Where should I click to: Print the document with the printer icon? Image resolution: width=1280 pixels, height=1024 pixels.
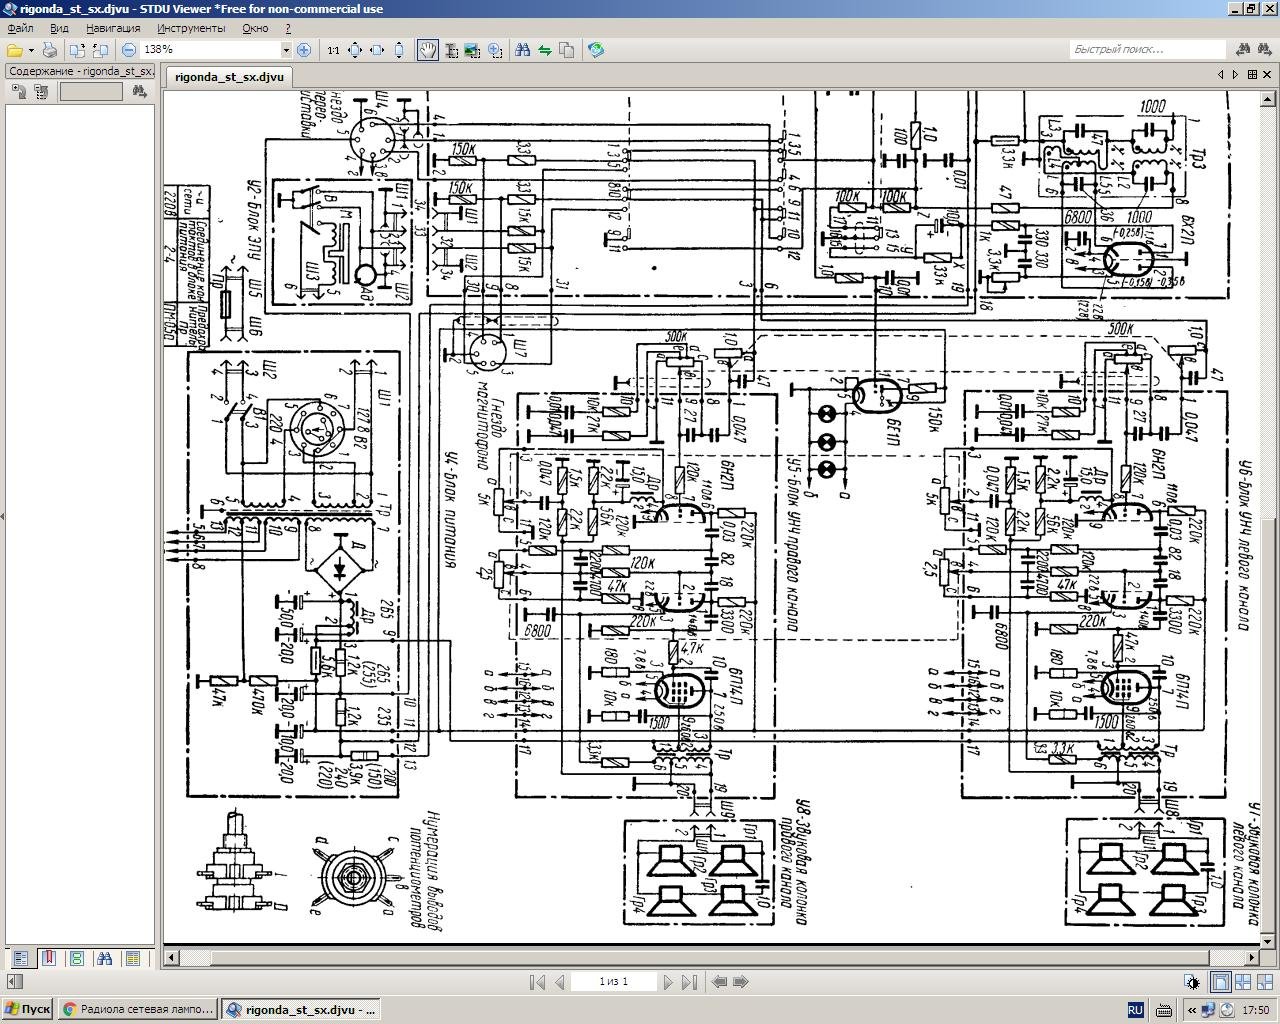tap(49, 50)
